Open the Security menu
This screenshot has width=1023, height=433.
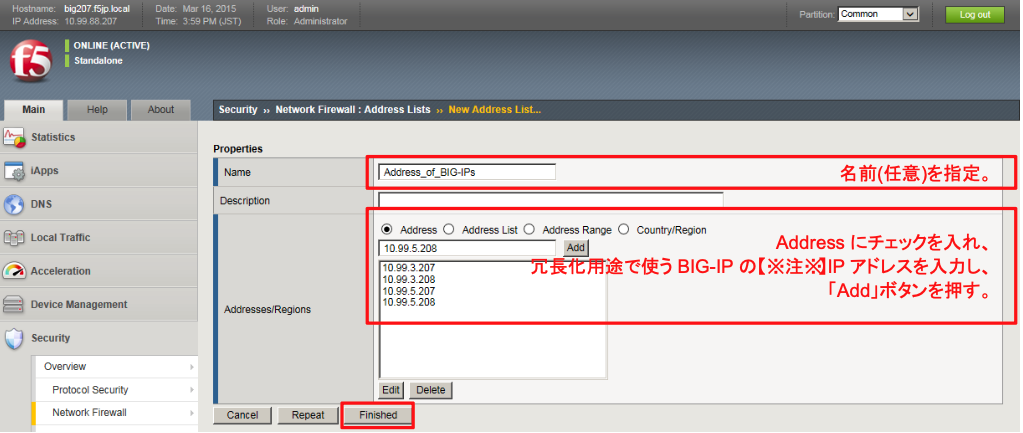(99, 338)
